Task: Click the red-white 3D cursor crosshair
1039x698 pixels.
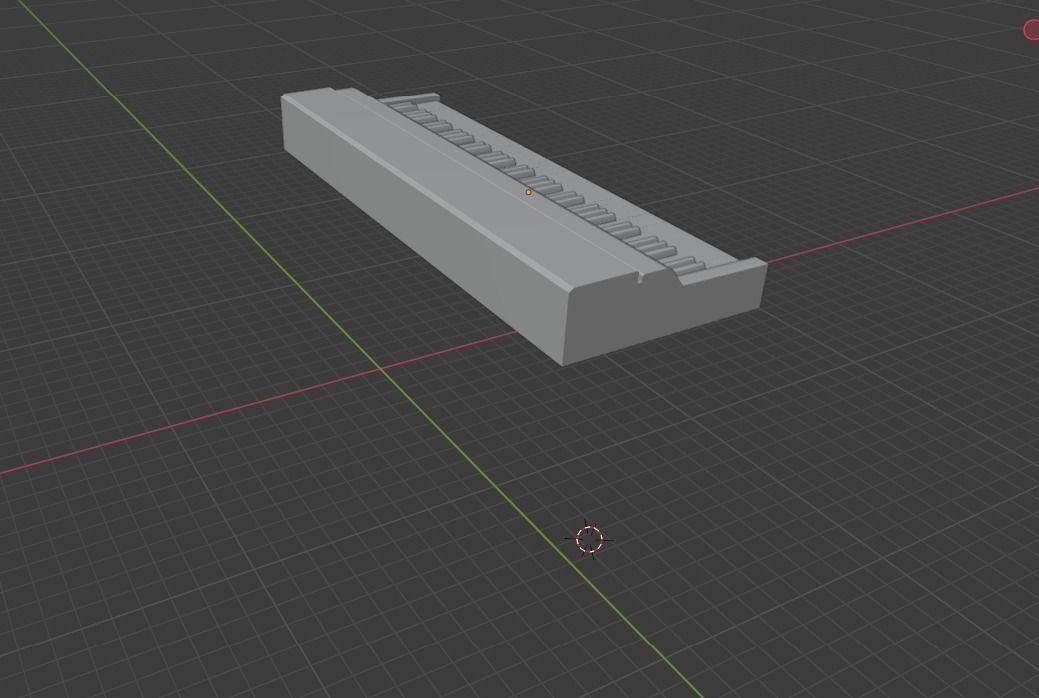Action: tap(589, 539)
